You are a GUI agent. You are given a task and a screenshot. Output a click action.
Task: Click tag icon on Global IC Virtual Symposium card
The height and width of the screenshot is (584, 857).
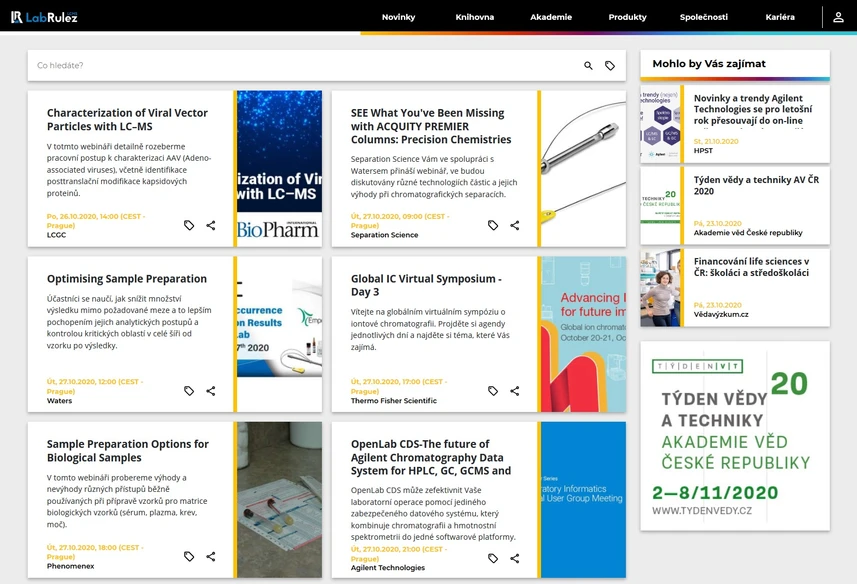click(493, 391)
